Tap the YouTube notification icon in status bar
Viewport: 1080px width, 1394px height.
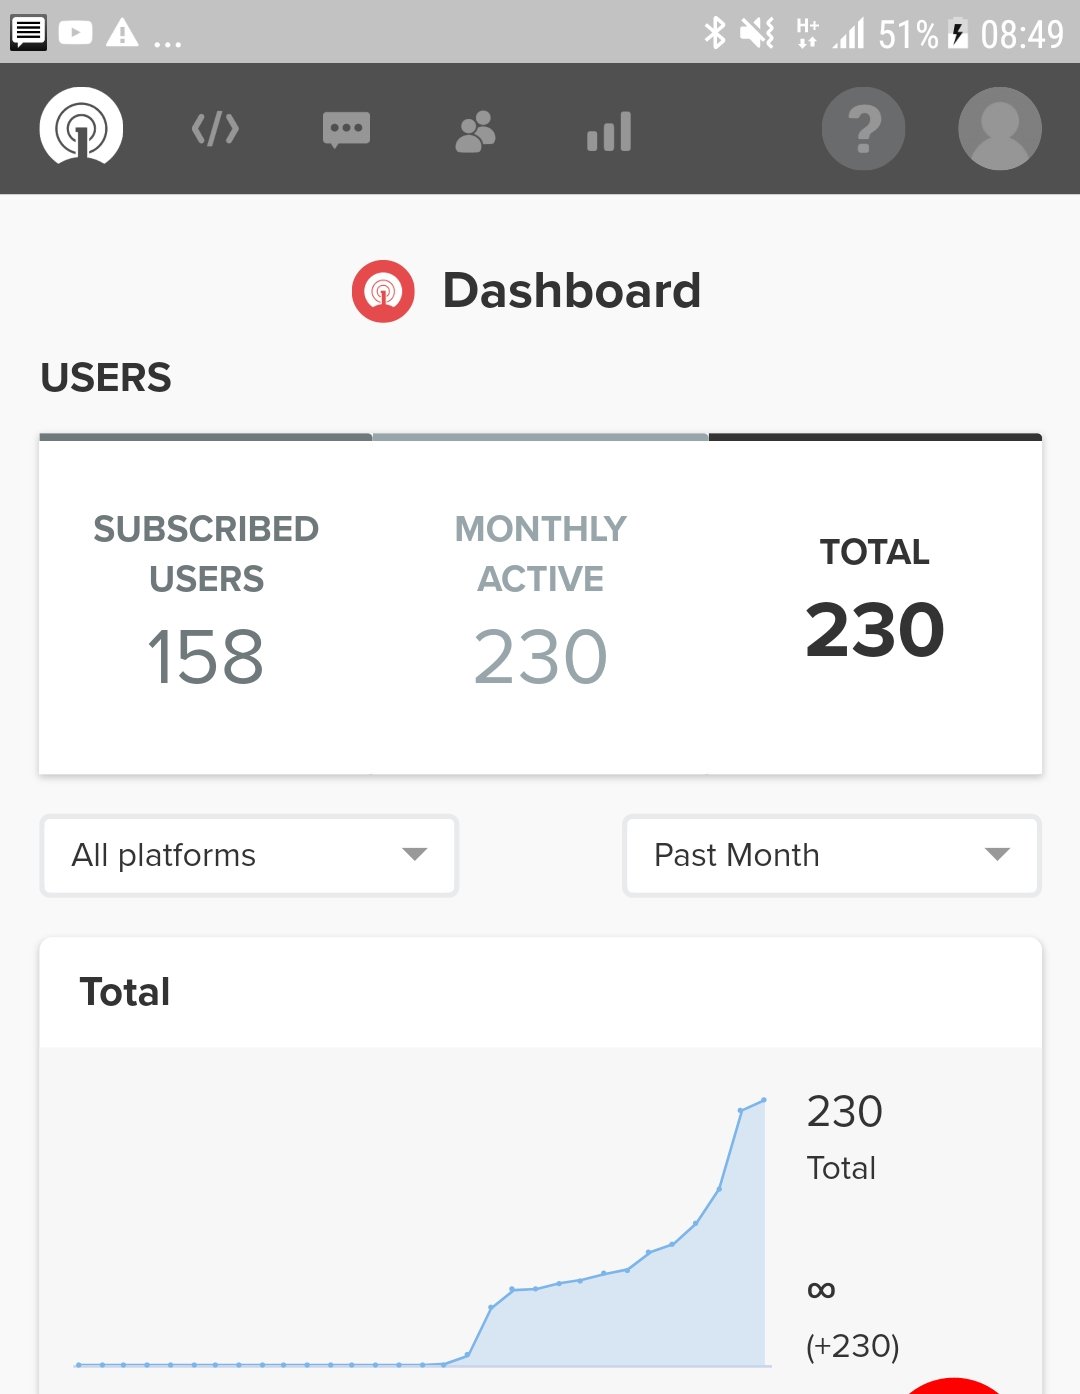[x=75, y=33]
